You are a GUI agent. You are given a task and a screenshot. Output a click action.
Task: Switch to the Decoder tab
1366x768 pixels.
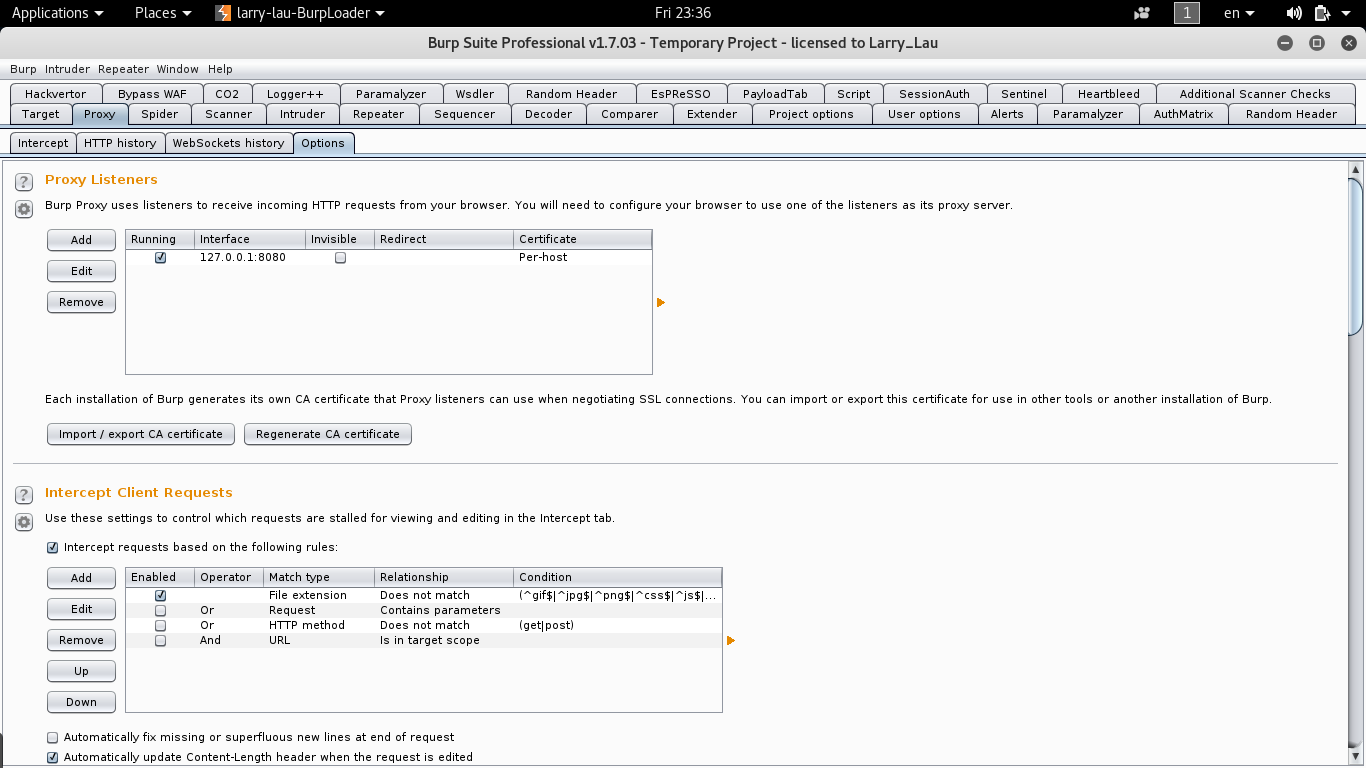tap(549, 114)
